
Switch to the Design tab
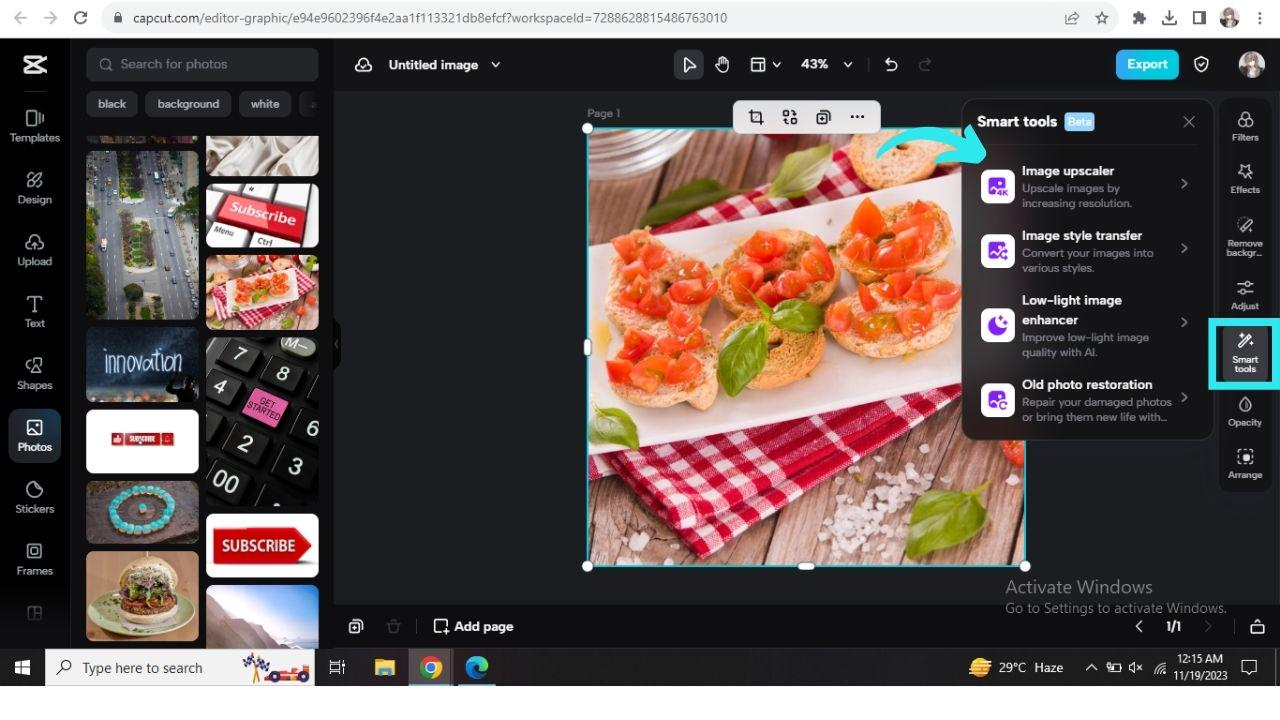[x=34, y=188]
